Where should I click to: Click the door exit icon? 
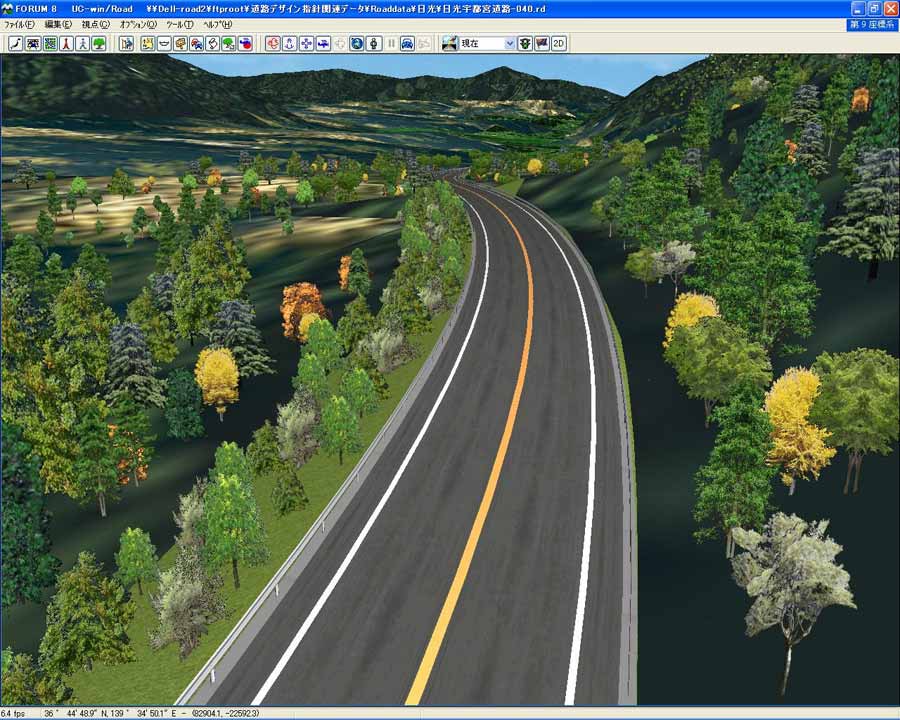click(x=126, y=44)
